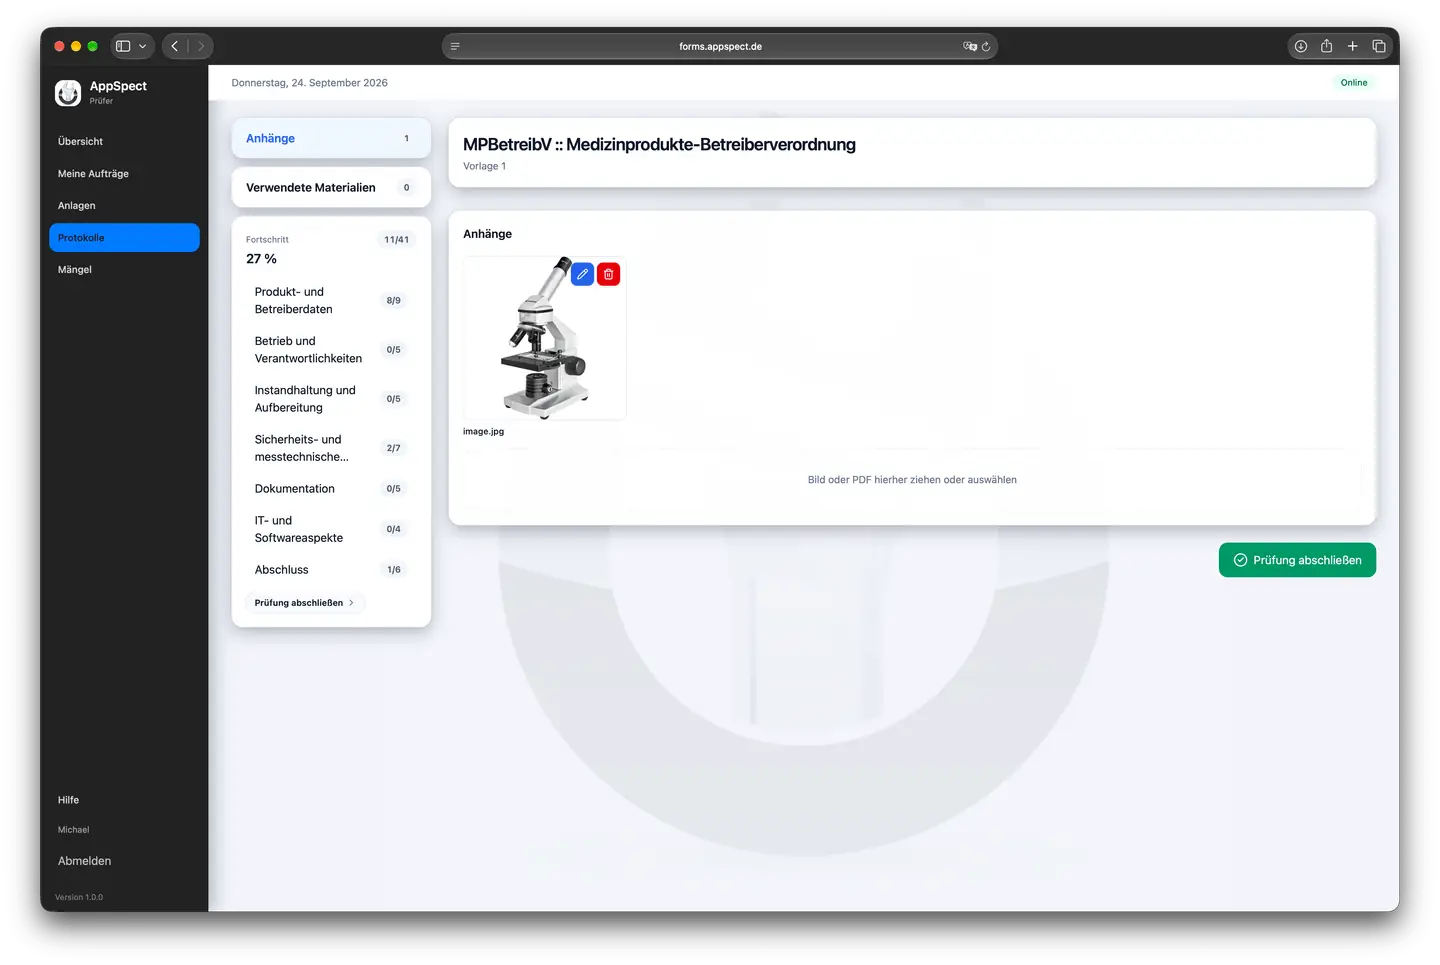The width and height of the screenshot is (1440, 965).
Task: Select the Anhänge tab card
Action: click(331, 138)
